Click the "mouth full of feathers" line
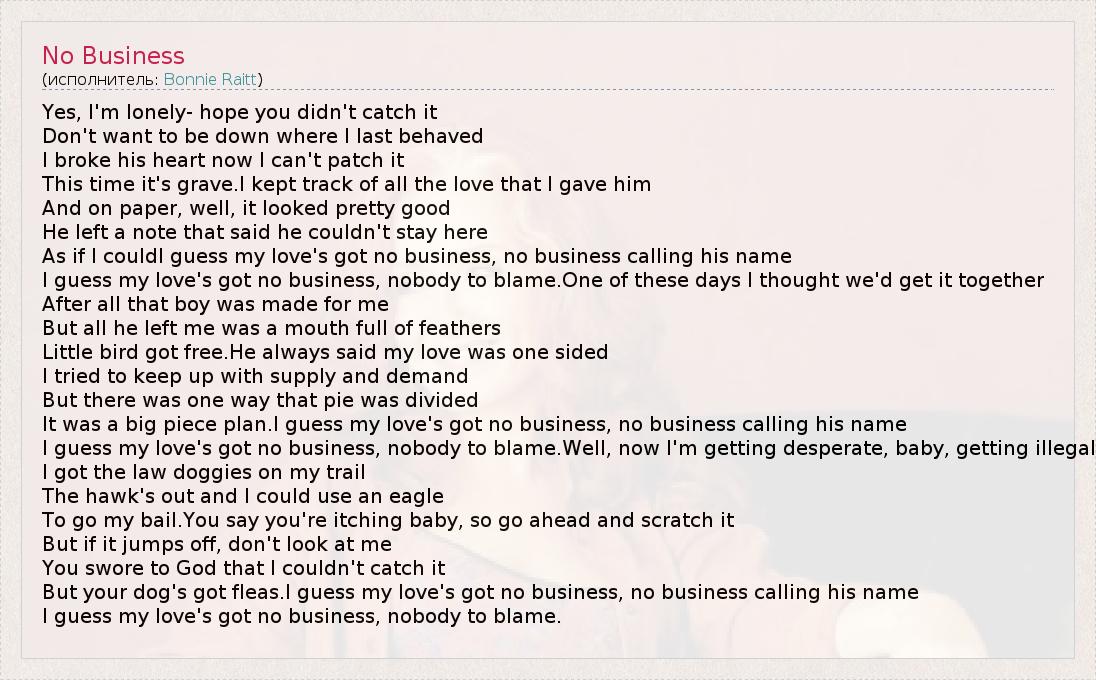The width and height of the screenshot is (1096, 680). click(x=271, y=328)
